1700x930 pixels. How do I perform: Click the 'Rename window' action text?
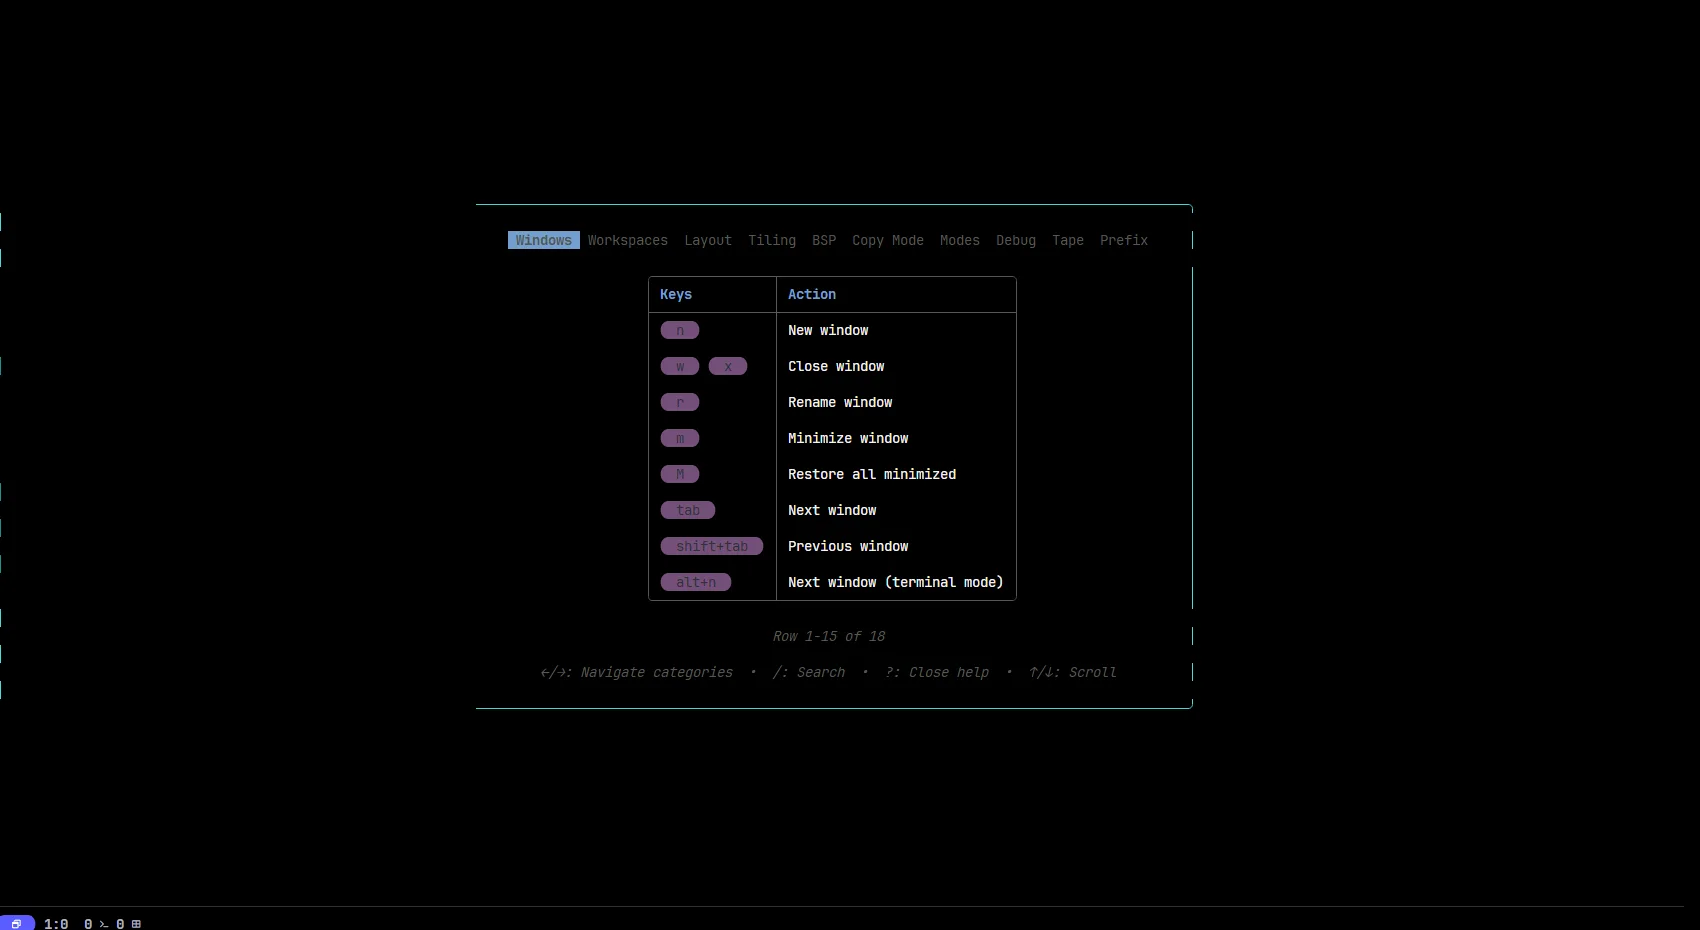click(x=840, y=402)
